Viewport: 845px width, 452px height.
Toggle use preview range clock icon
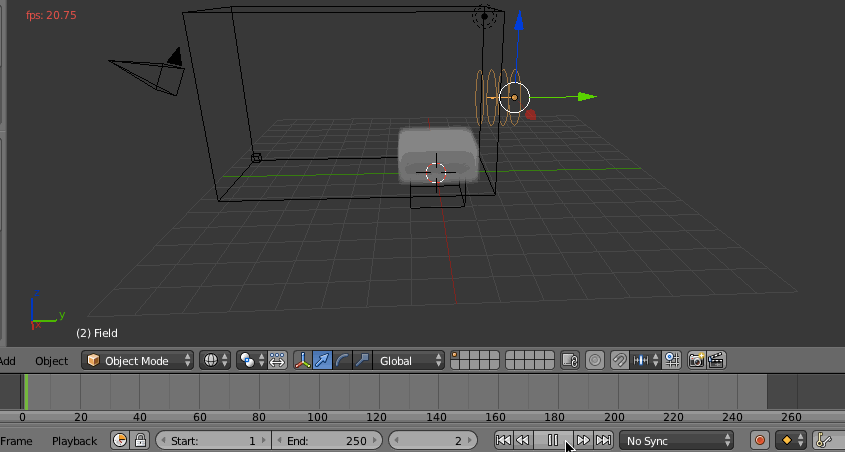click(x=120, y=440)
